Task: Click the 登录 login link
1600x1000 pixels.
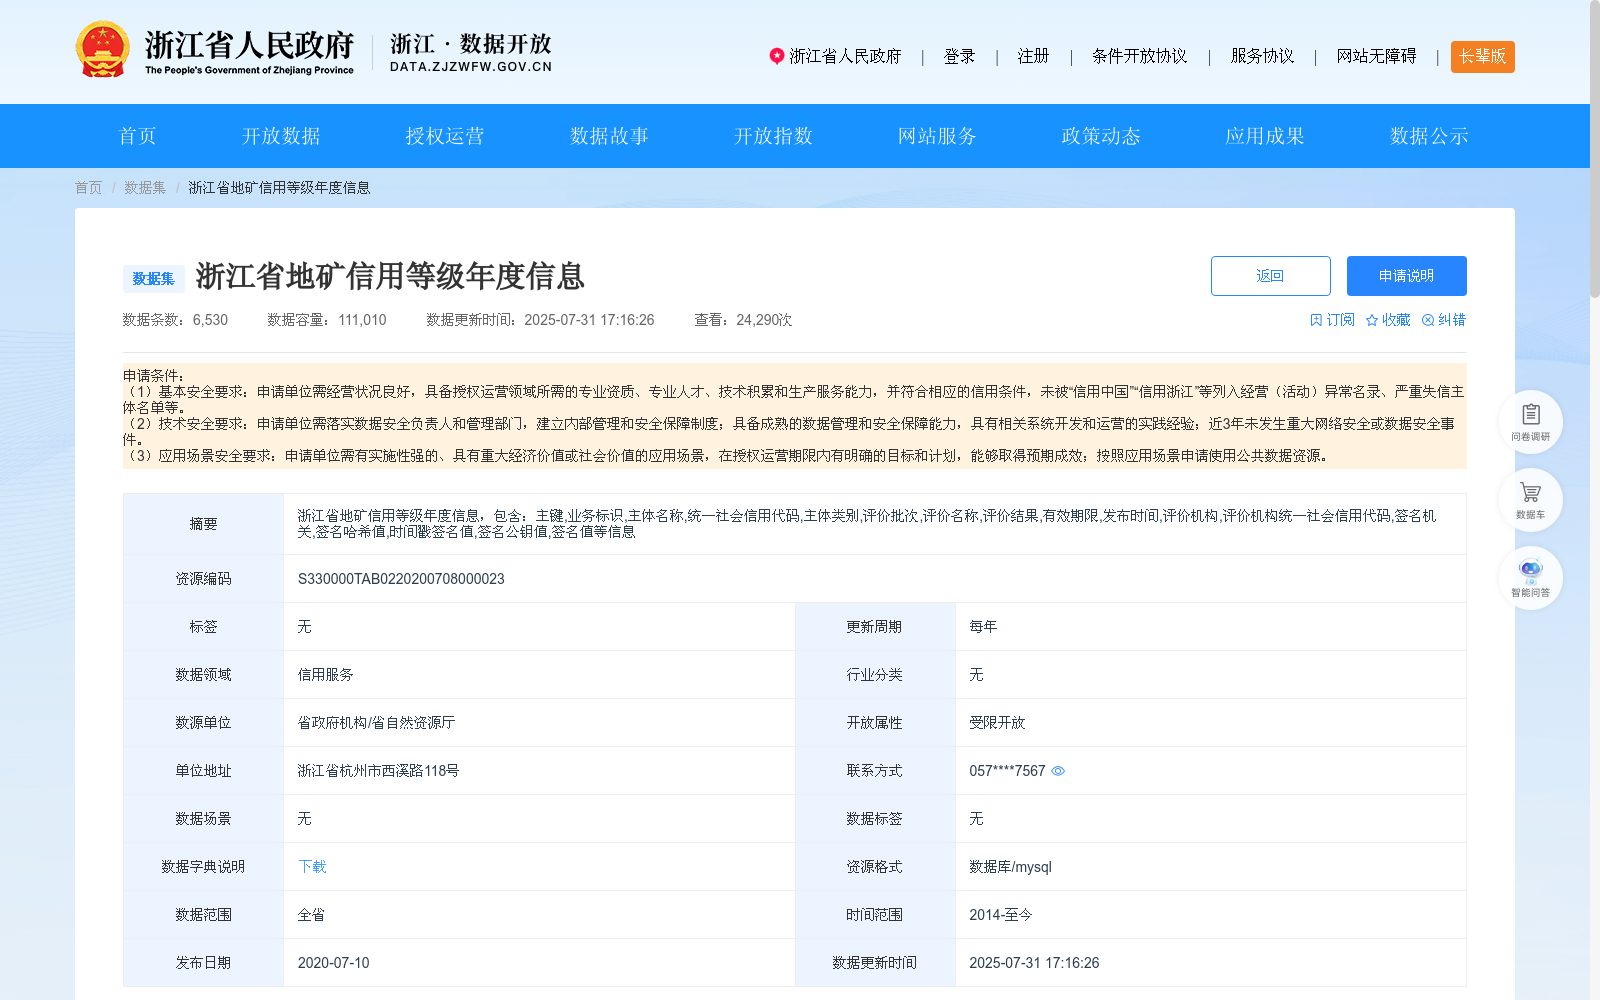Action: point(959,56)
